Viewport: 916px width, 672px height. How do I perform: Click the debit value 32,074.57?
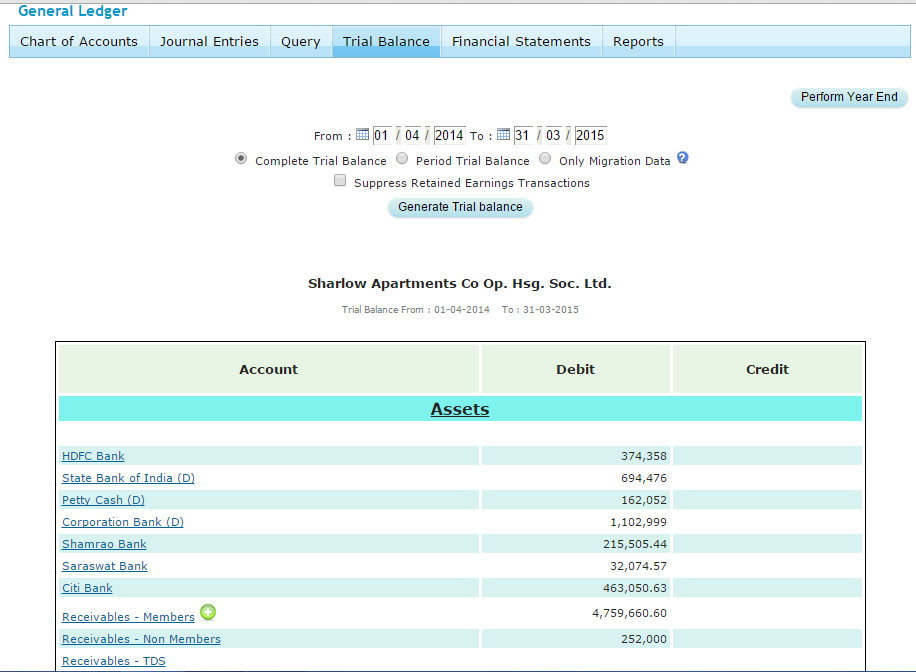639,566
